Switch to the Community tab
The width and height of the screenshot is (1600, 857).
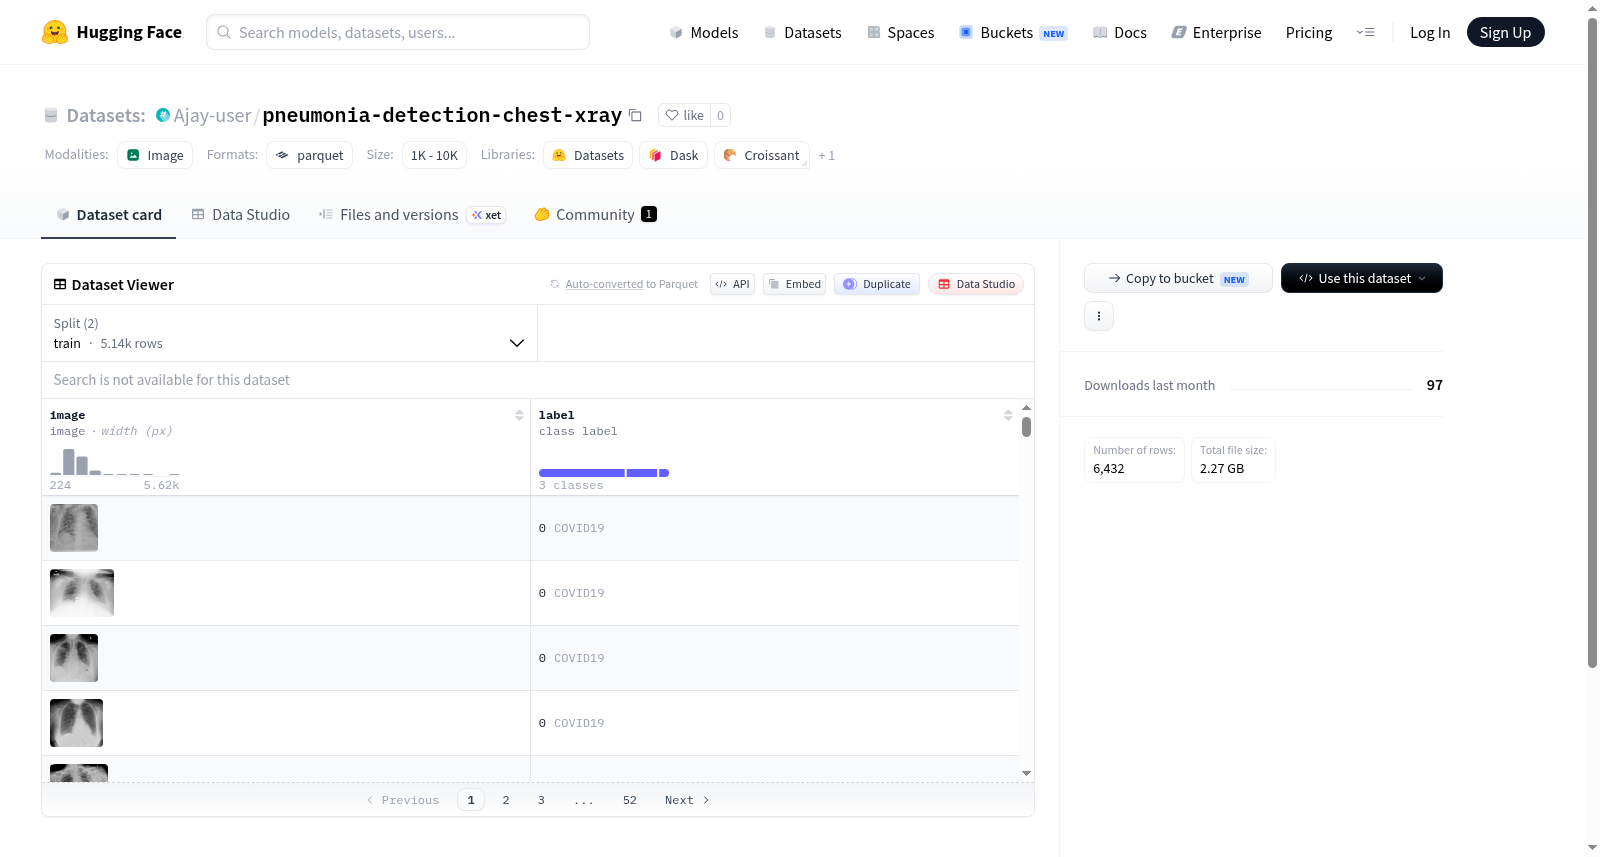point(595,215)
